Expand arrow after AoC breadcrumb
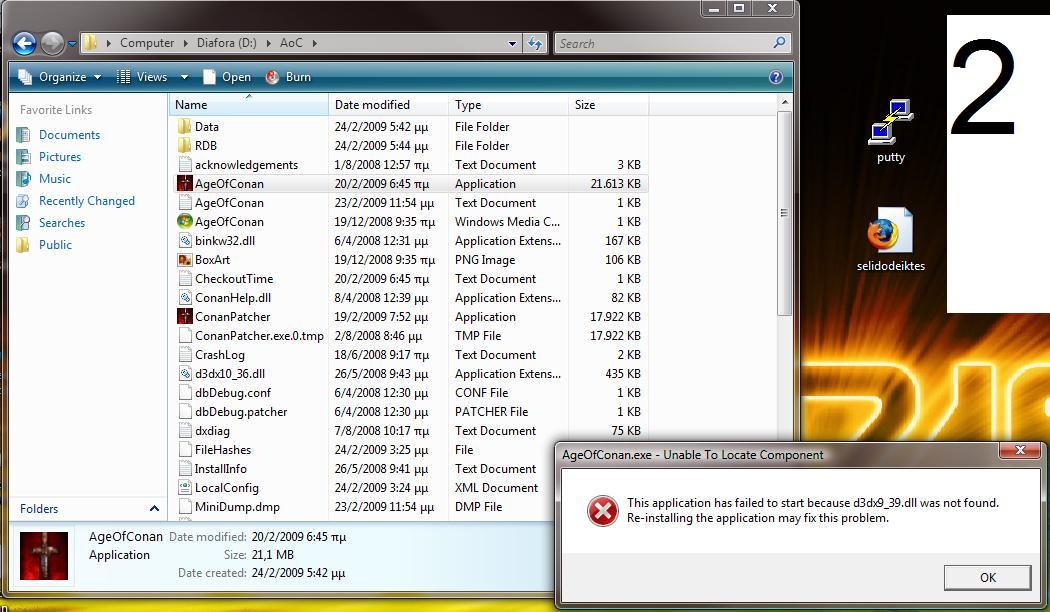This screenshot has height=612, width=1050. click(x=314, y=43)
